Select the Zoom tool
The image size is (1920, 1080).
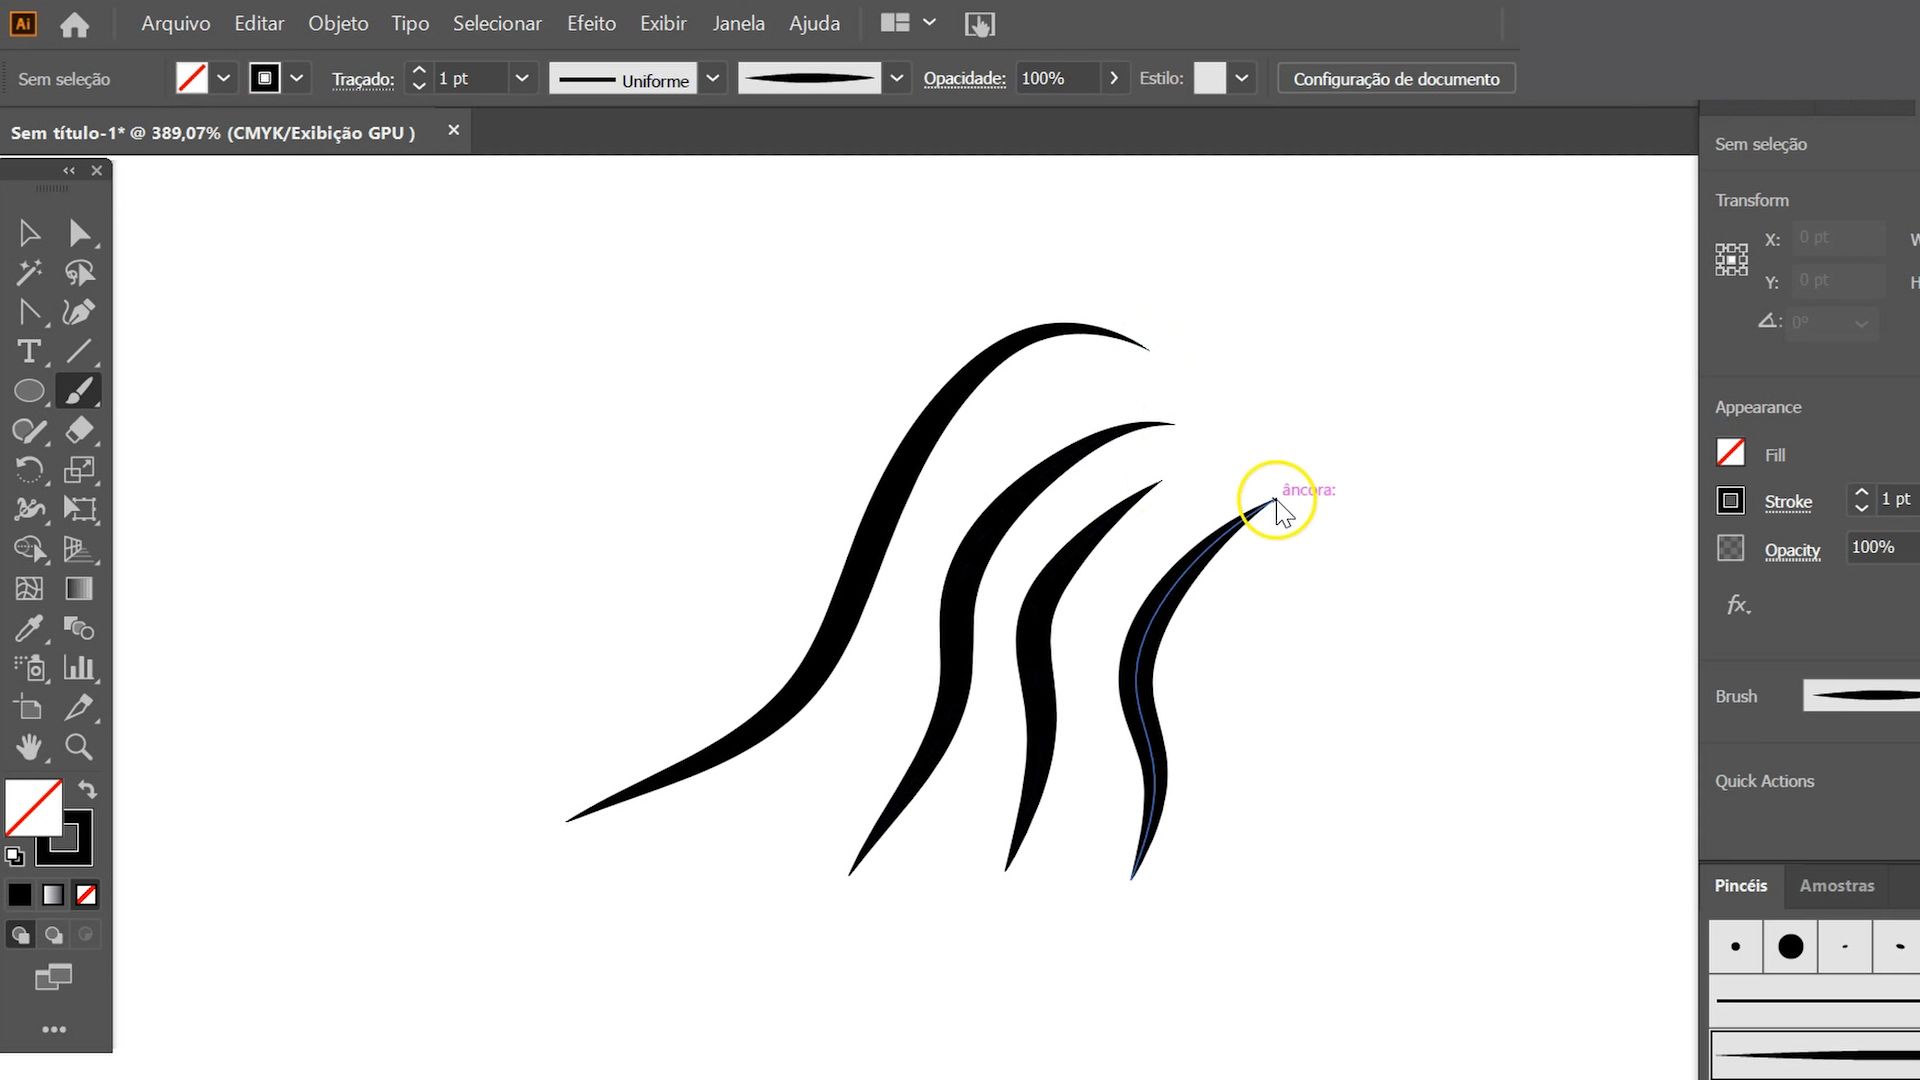79,747
